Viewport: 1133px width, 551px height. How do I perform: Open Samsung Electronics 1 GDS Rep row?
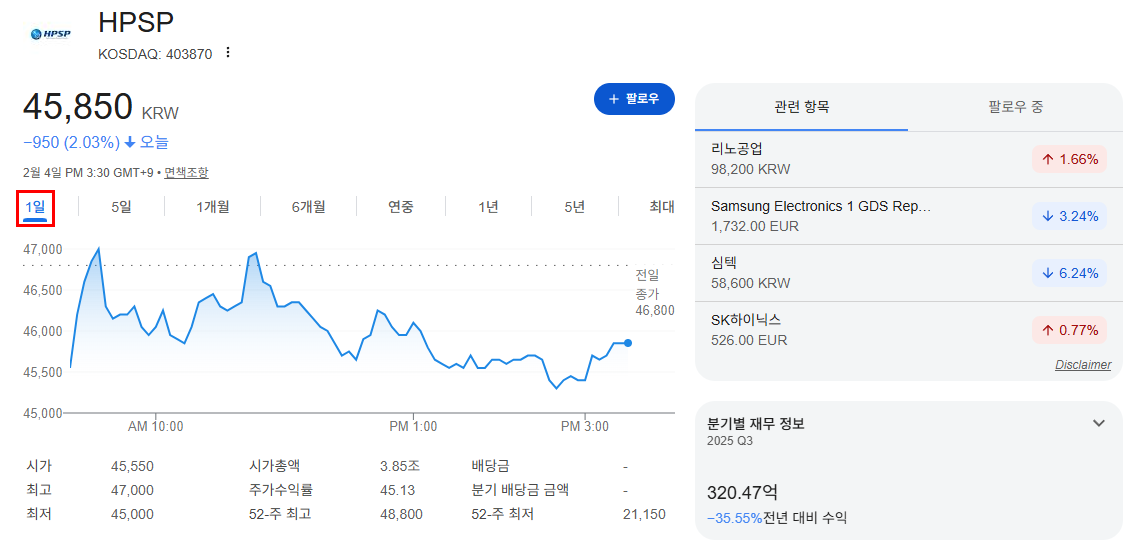(908, 216)
